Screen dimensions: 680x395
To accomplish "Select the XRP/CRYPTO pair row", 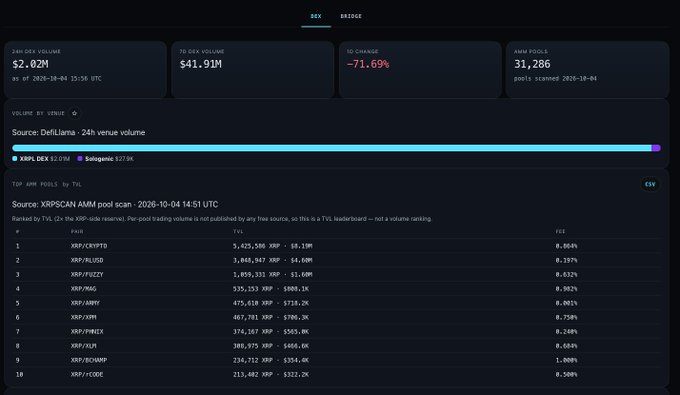I will coord(337,246).
